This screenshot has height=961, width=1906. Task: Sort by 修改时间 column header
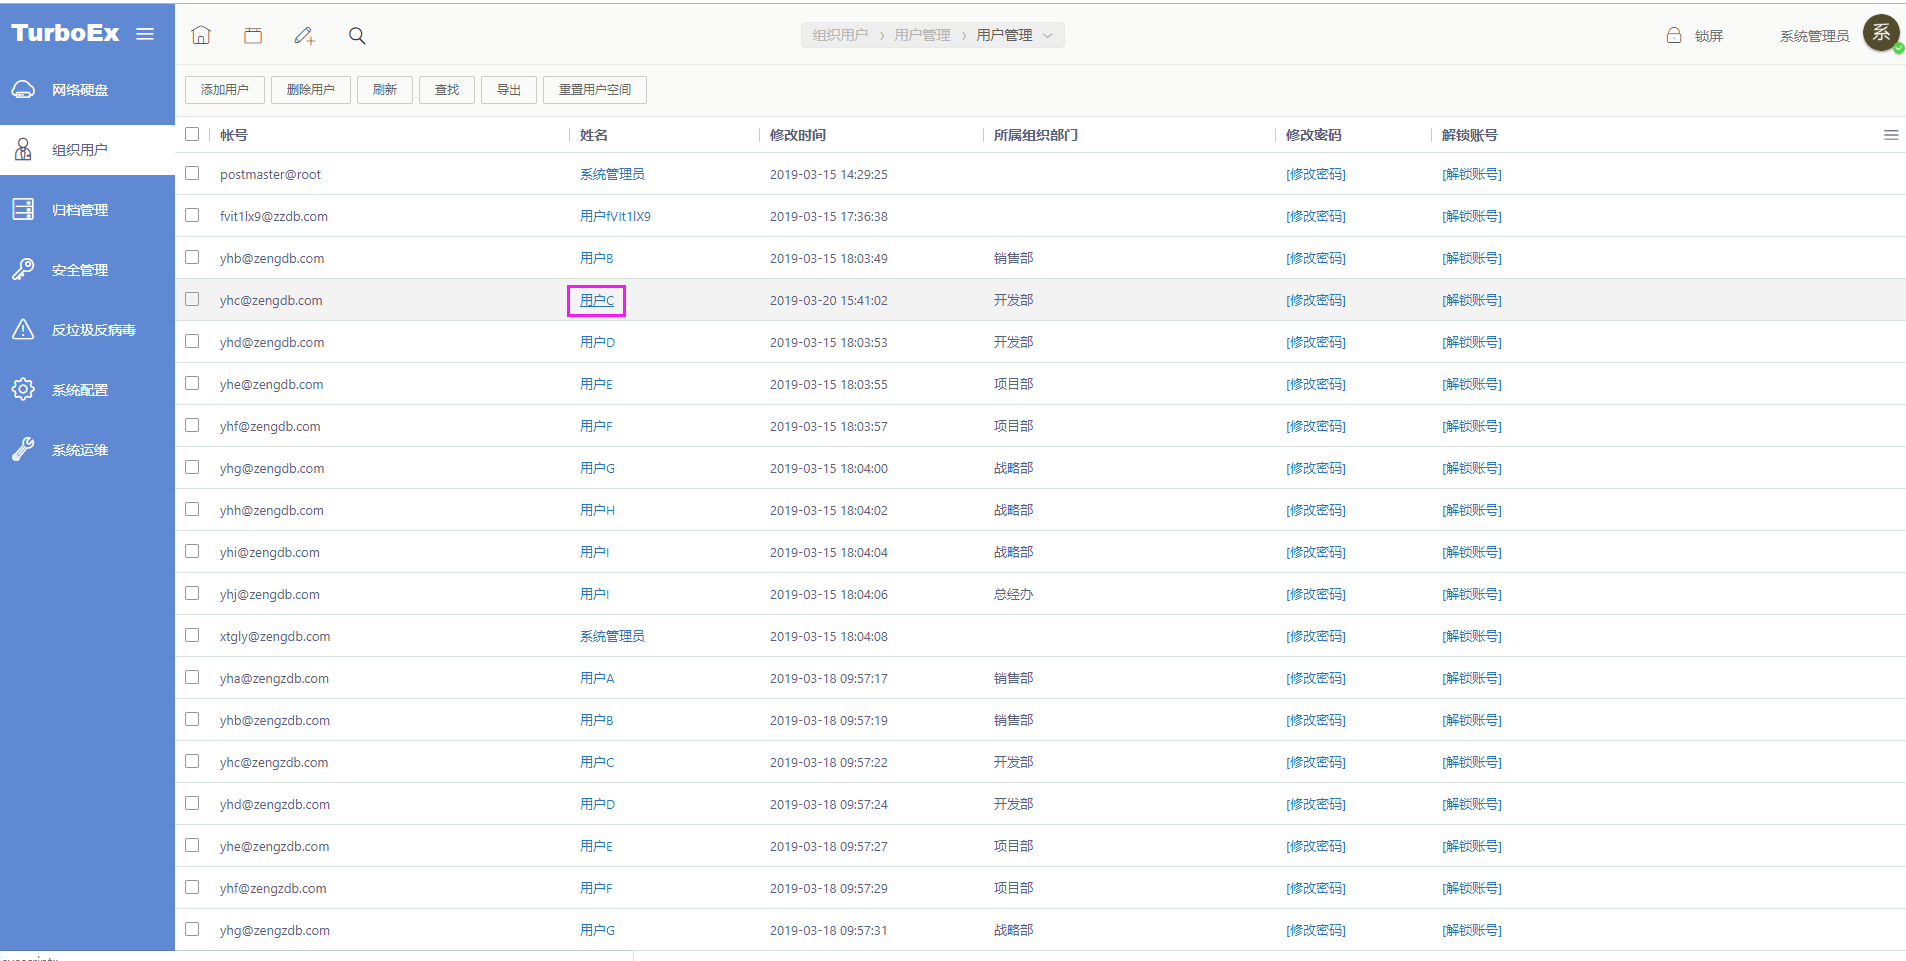798,135
